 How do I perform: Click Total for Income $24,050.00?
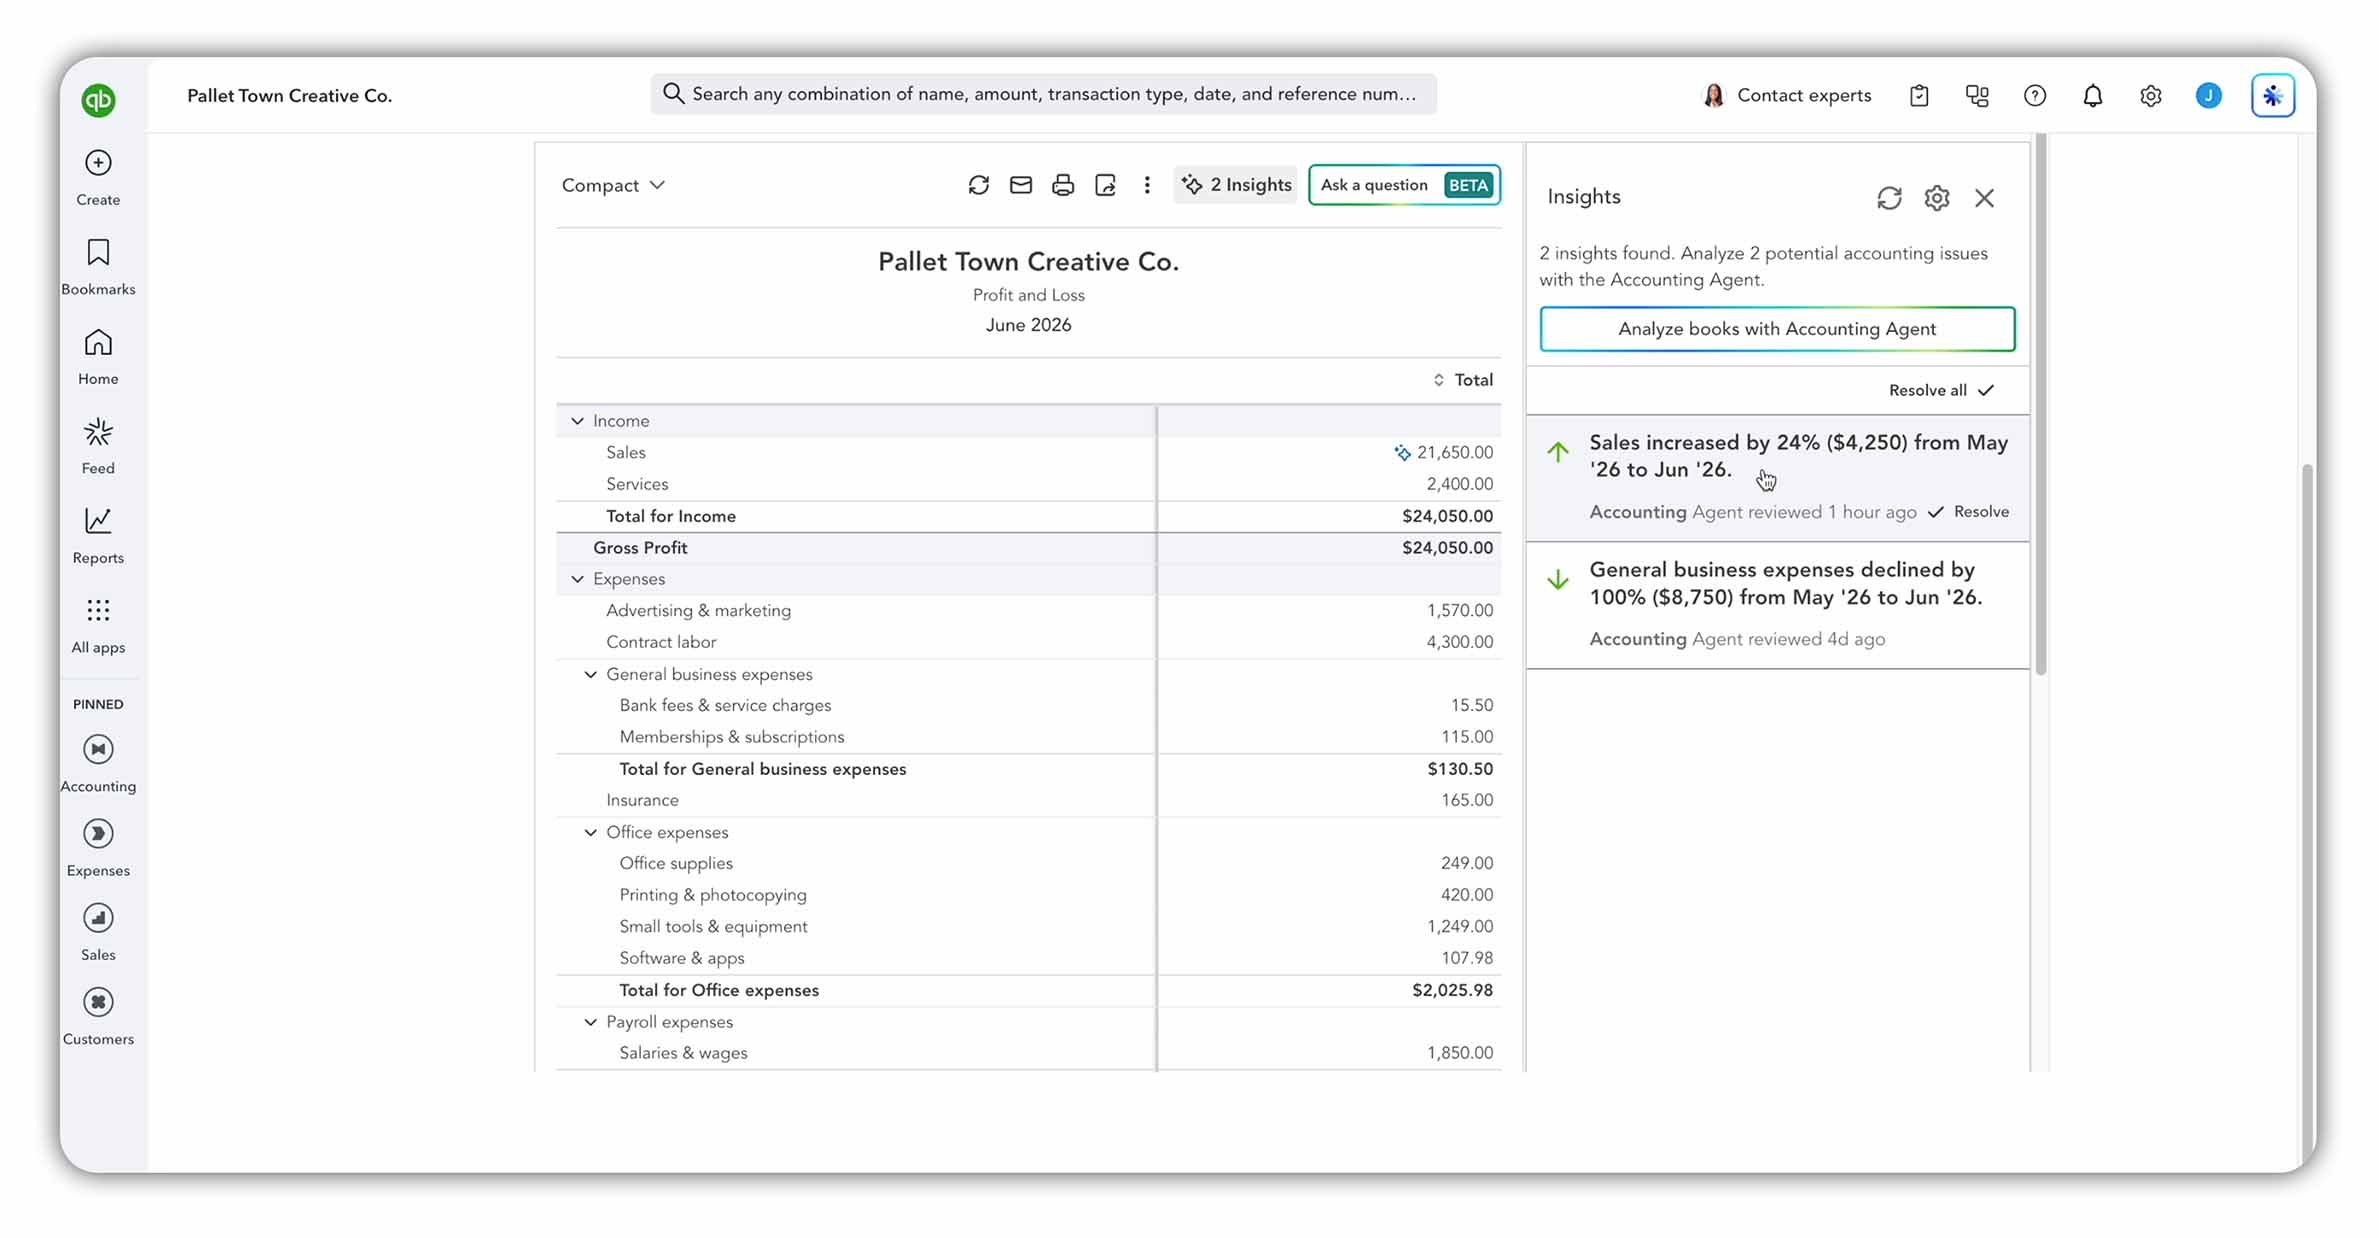(x=1447, y=516)
